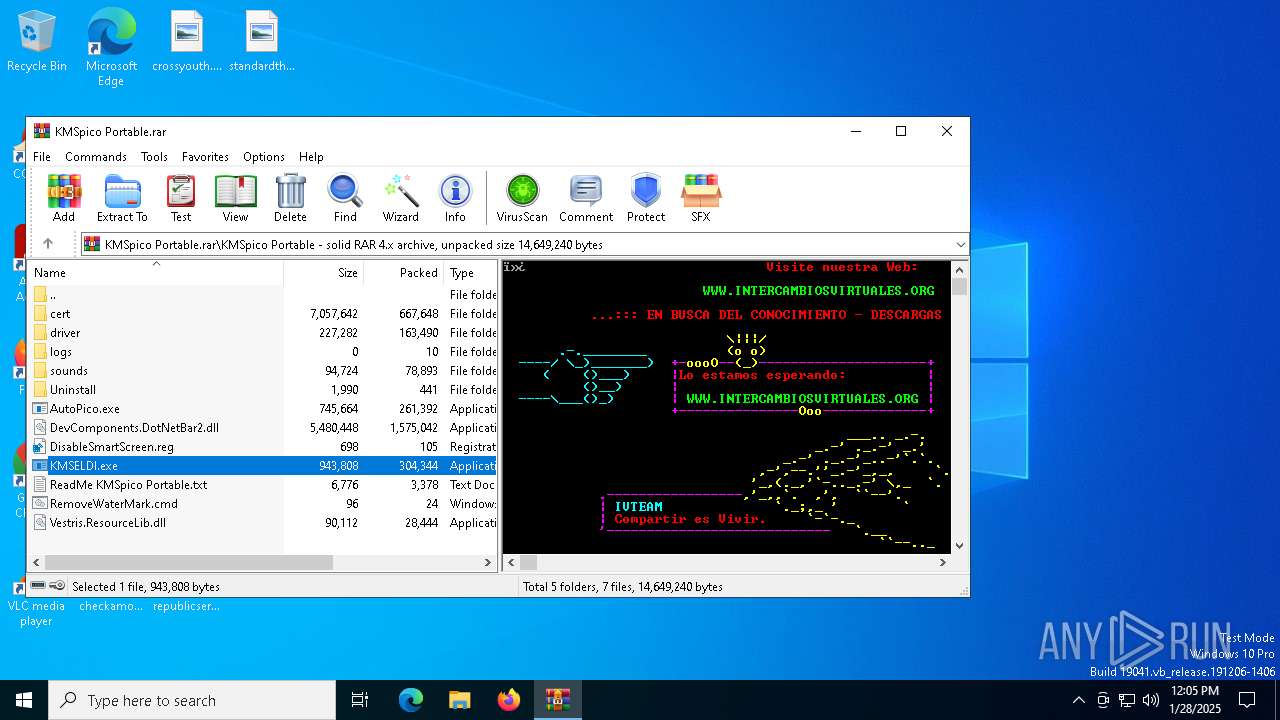
Task: Click the taskbar search box
Action: point(192,700)
